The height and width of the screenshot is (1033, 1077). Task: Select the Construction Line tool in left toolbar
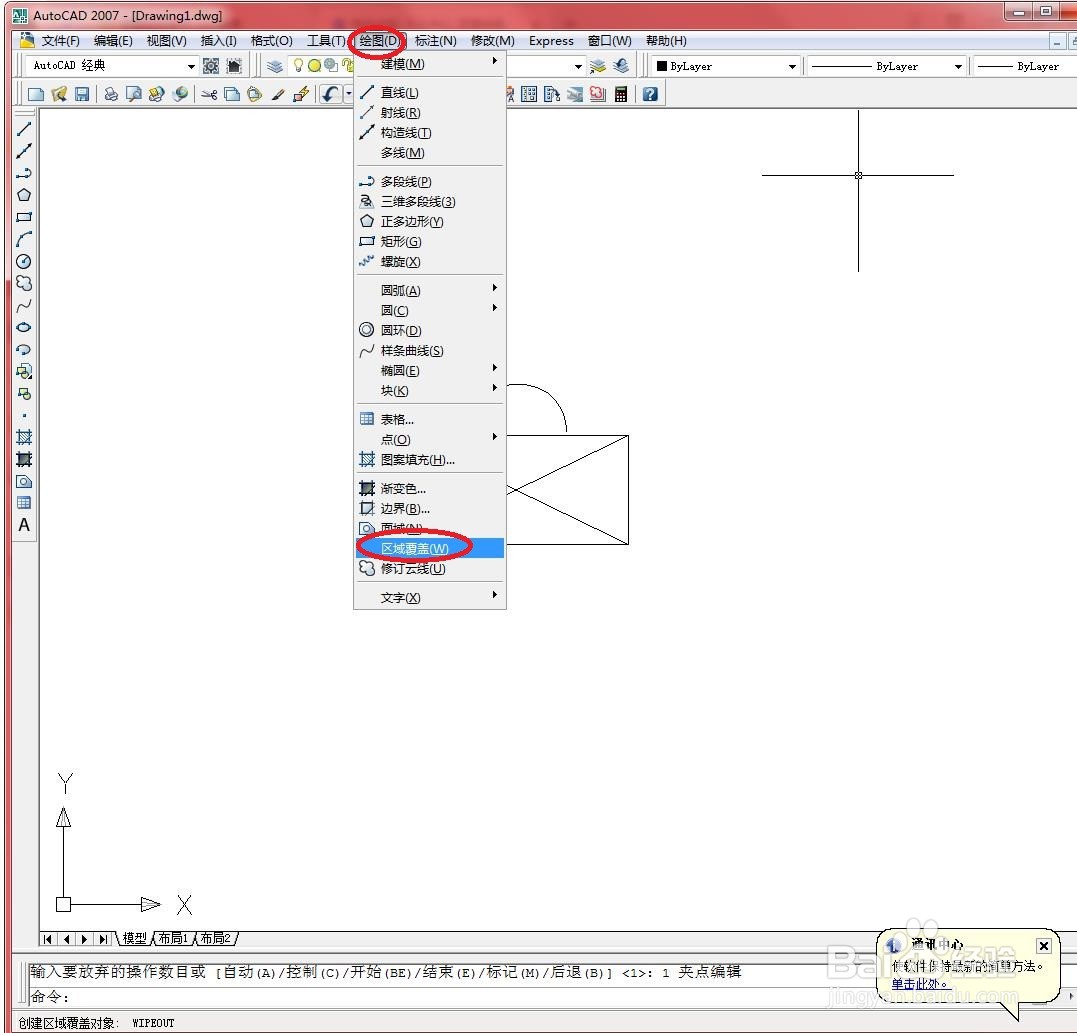click(x=24, y=151)
